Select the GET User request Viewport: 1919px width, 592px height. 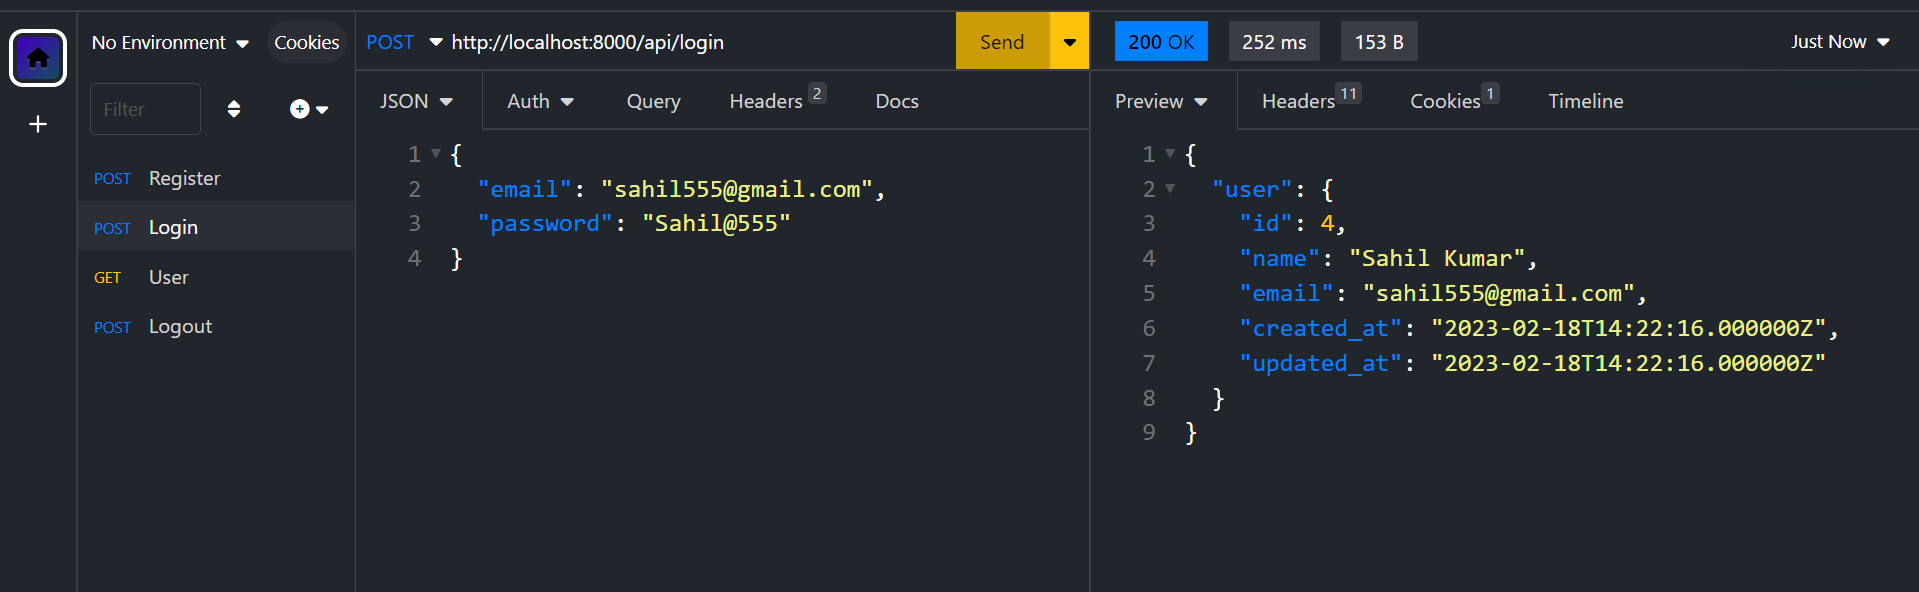168,277
